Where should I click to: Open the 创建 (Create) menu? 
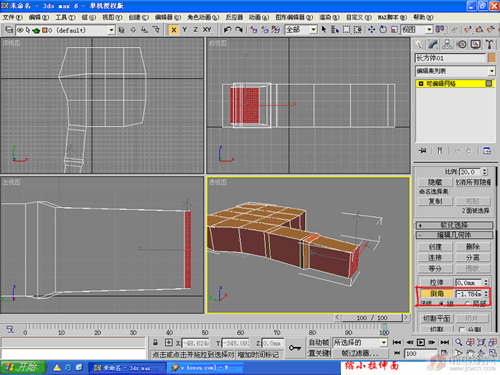coord(138,17)
